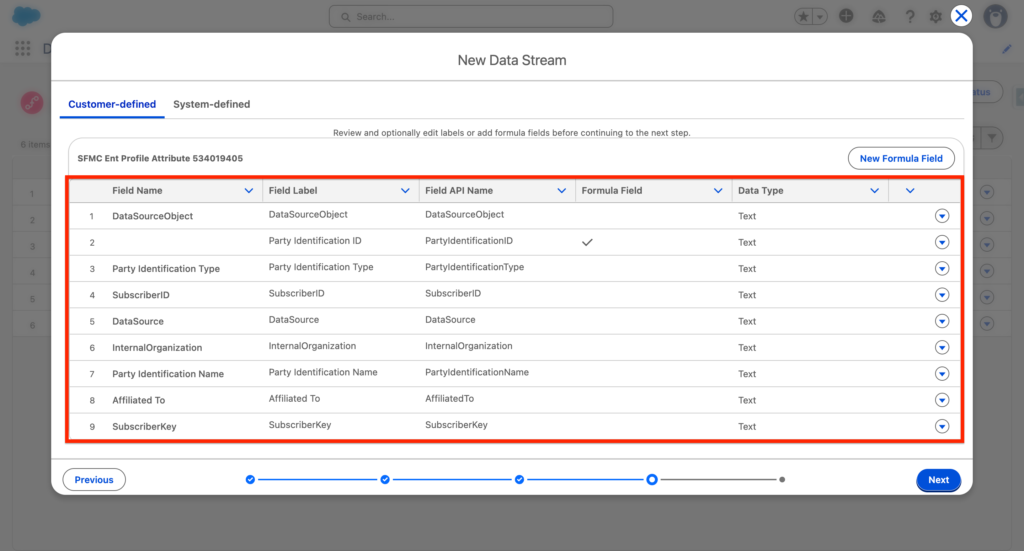Viewport: 1024px width, 551px height.
Task: Open row actions for SubscriberKey field
Action: pyautogui.click(x=941, y=426)
